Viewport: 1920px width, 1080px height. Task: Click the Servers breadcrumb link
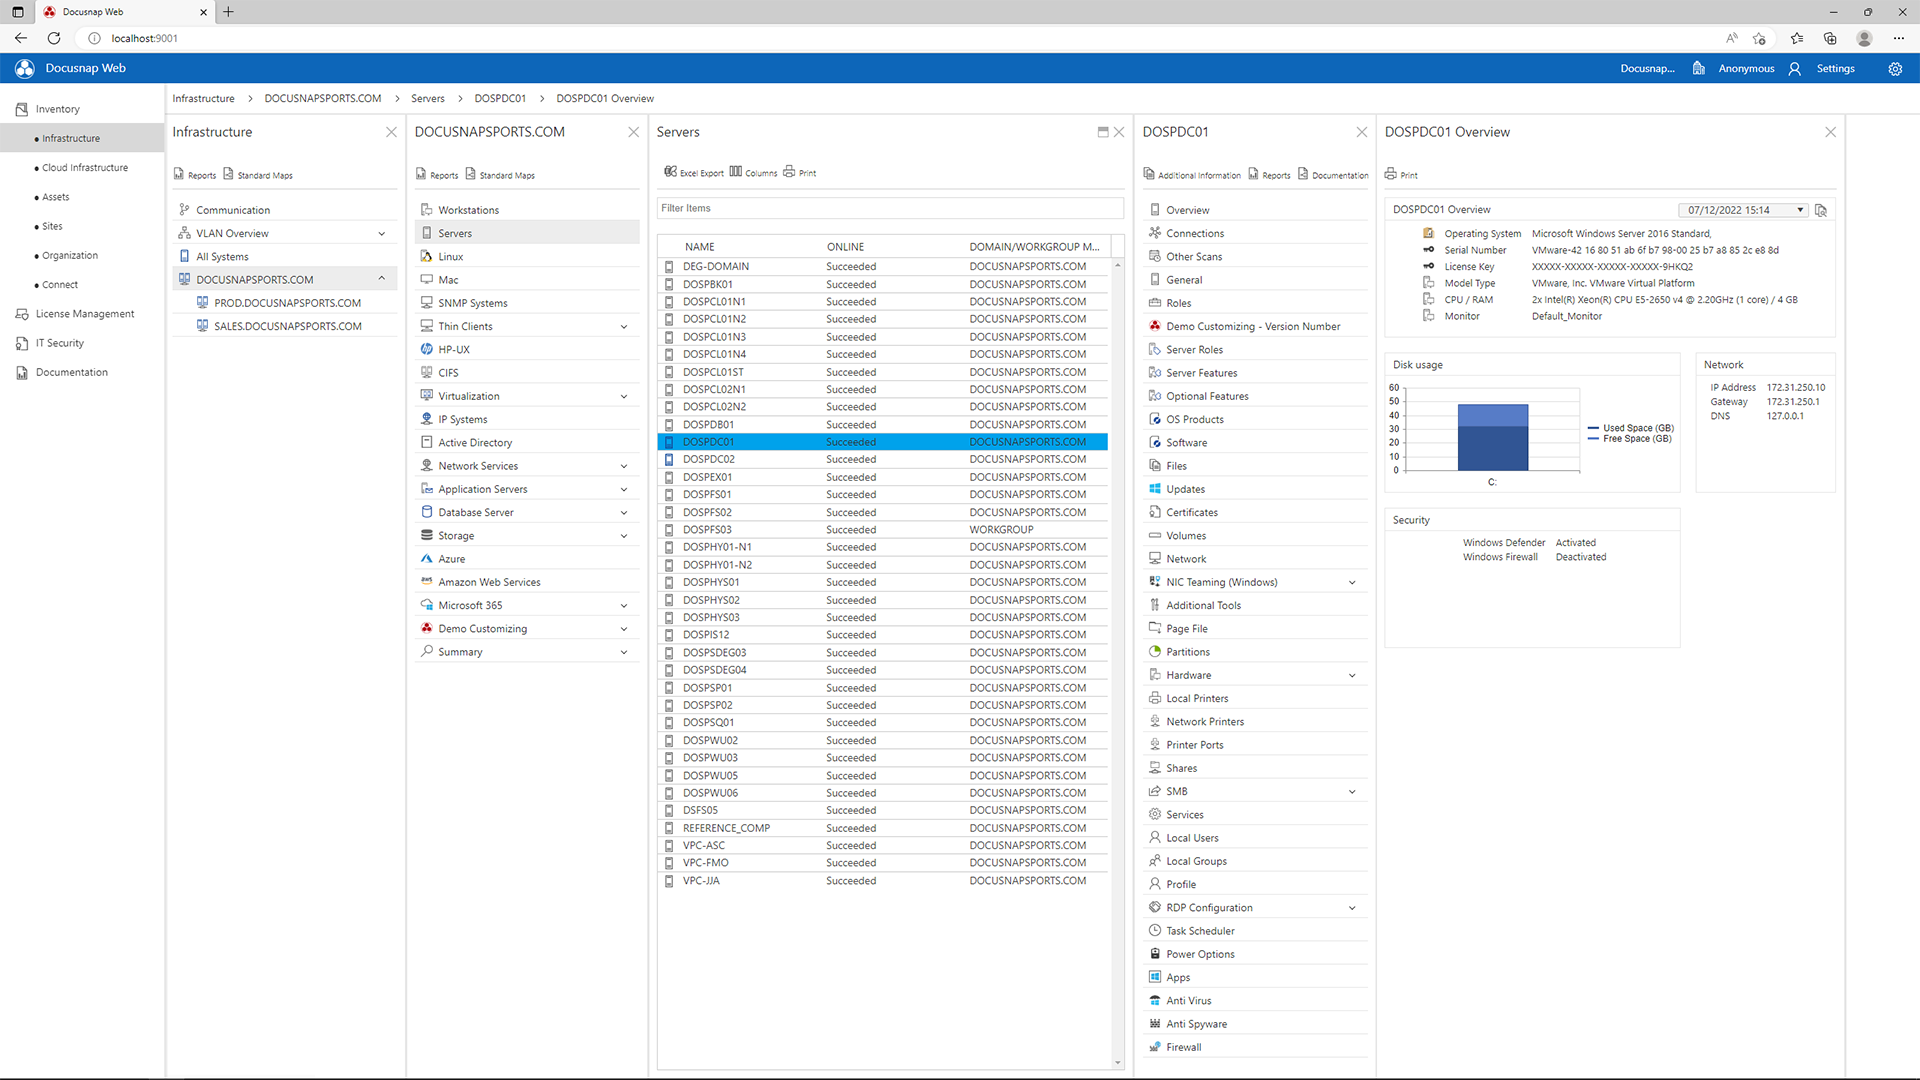tap(427, 98)
